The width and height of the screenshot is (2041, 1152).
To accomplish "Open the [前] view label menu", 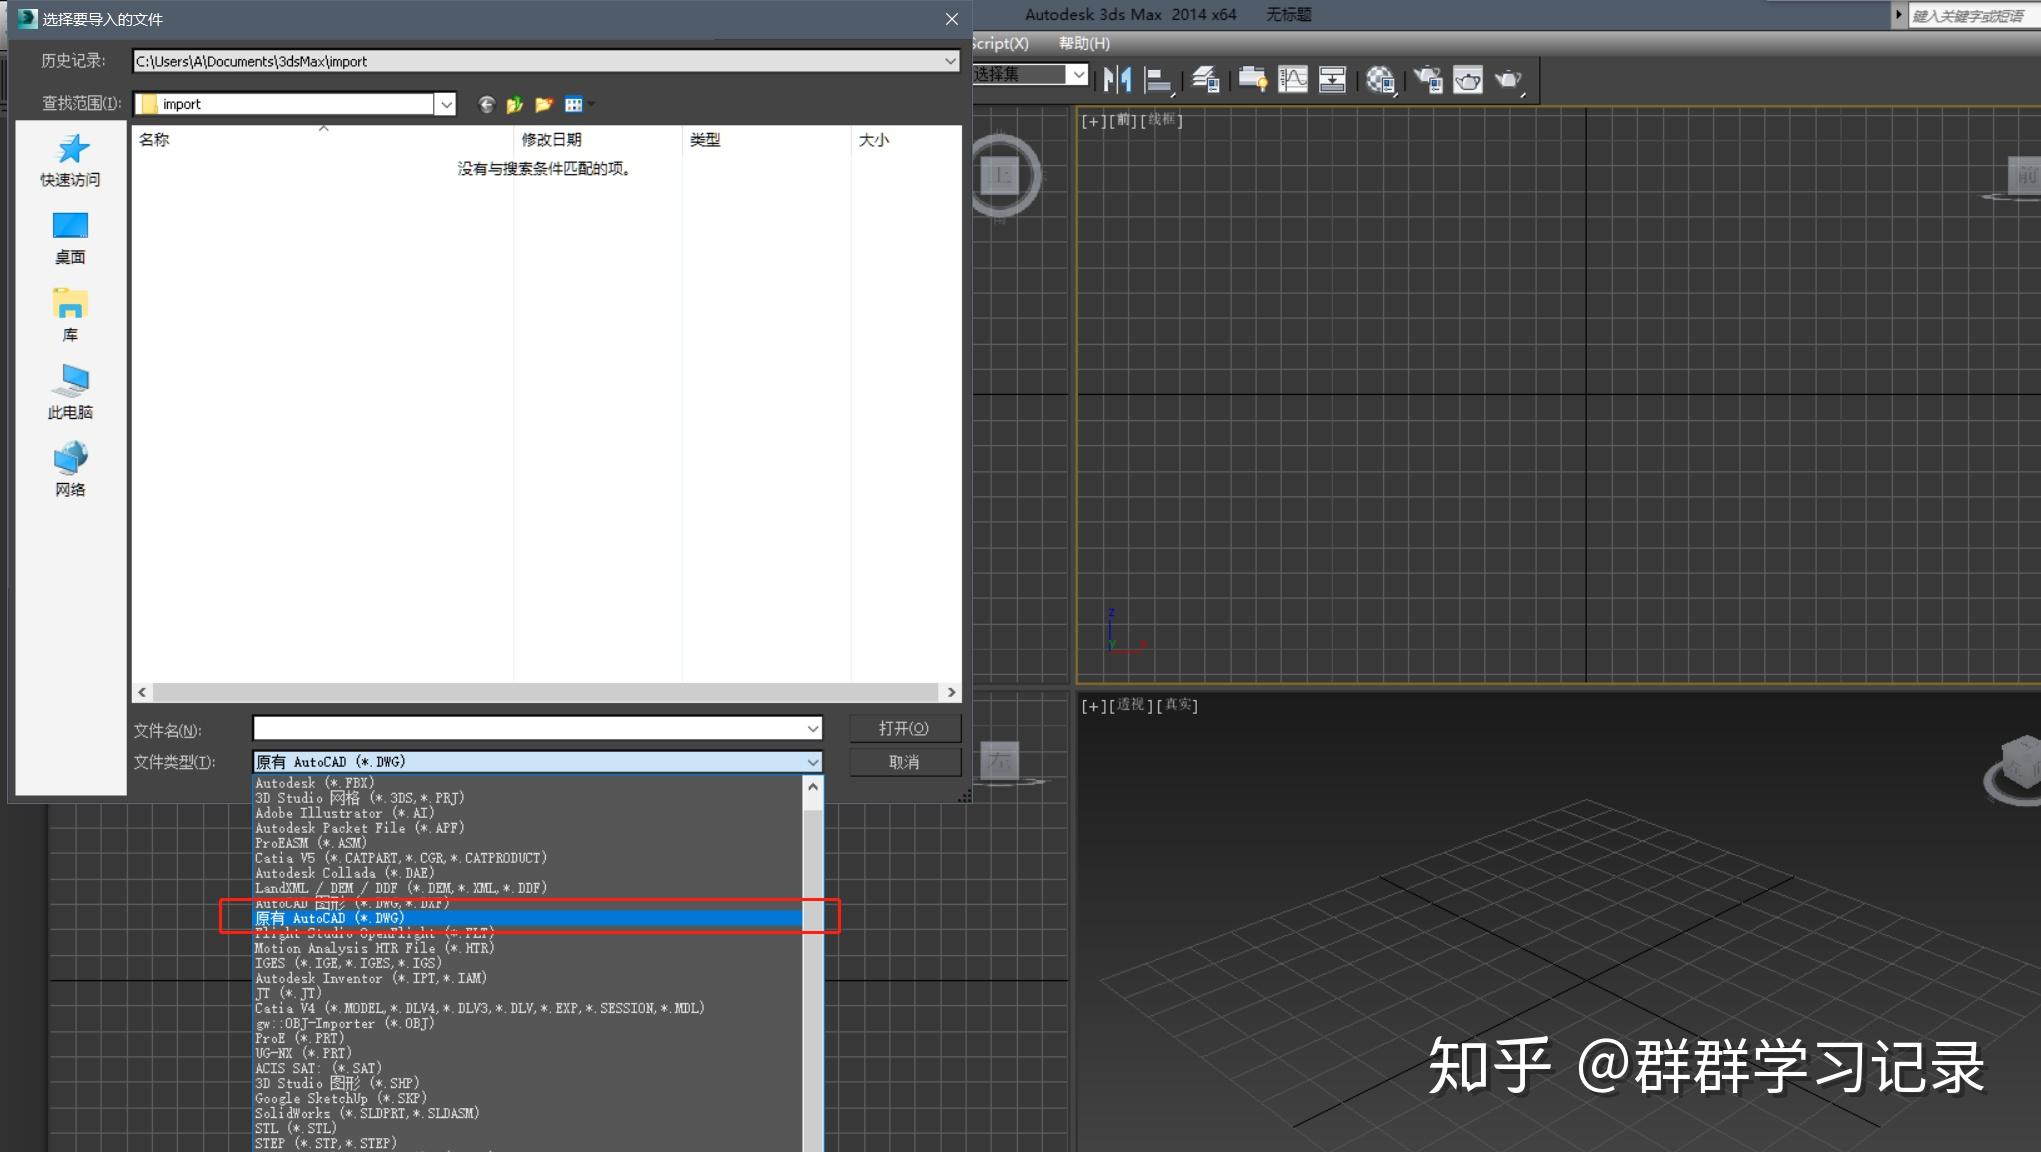I will (x=1123, y=121).
